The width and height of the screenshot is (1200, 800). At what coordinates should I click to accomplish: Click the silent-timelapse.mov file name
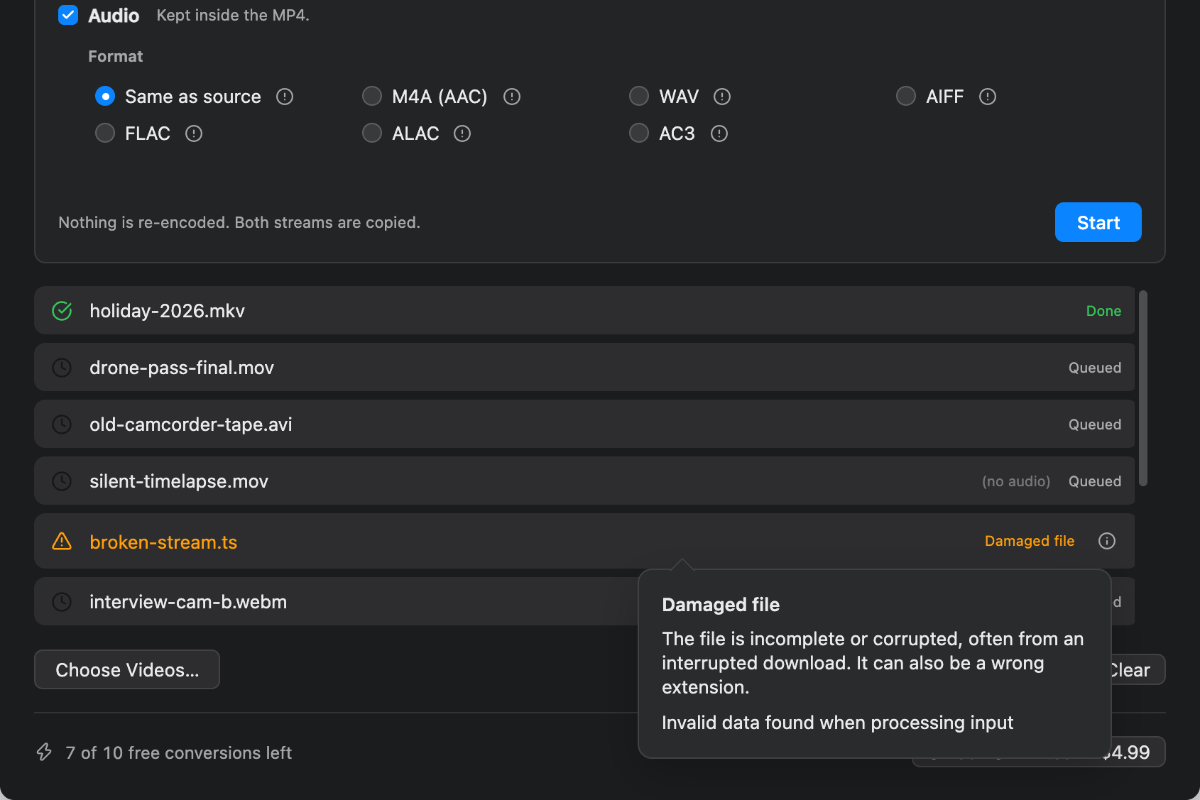179,482
